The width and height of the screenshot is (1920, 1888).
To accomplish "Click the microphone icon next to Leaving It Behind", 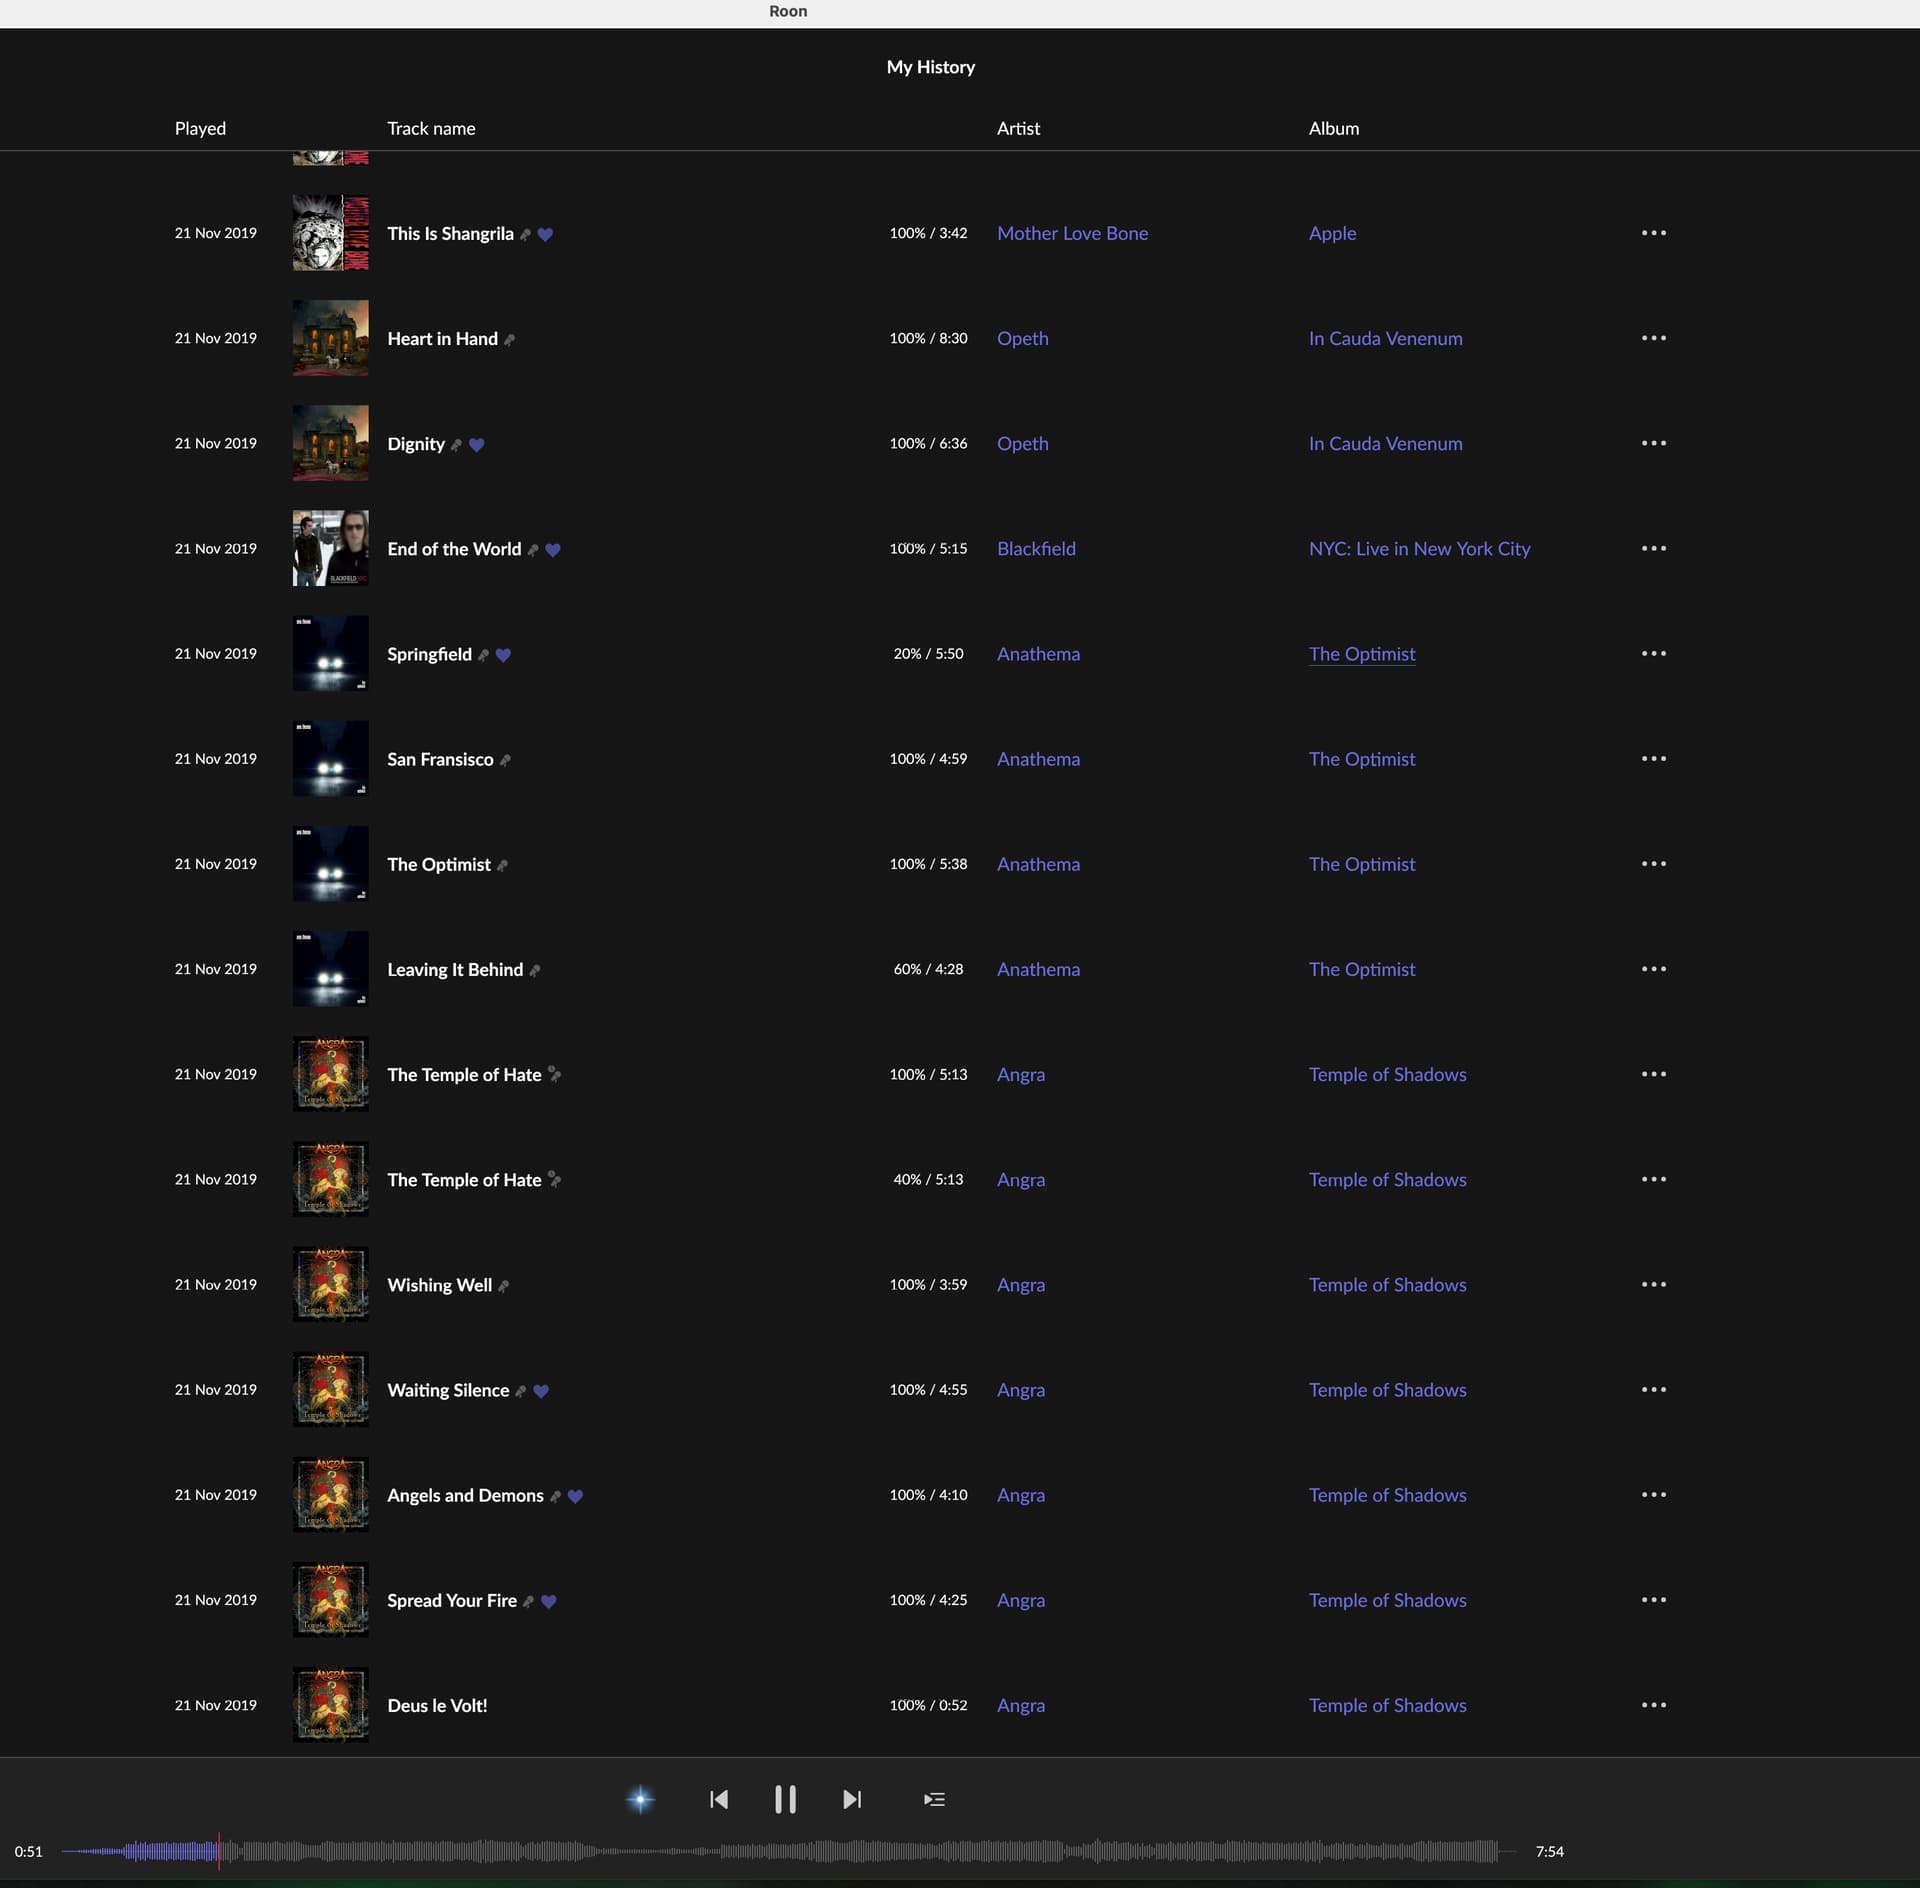I will click(534, 970).
